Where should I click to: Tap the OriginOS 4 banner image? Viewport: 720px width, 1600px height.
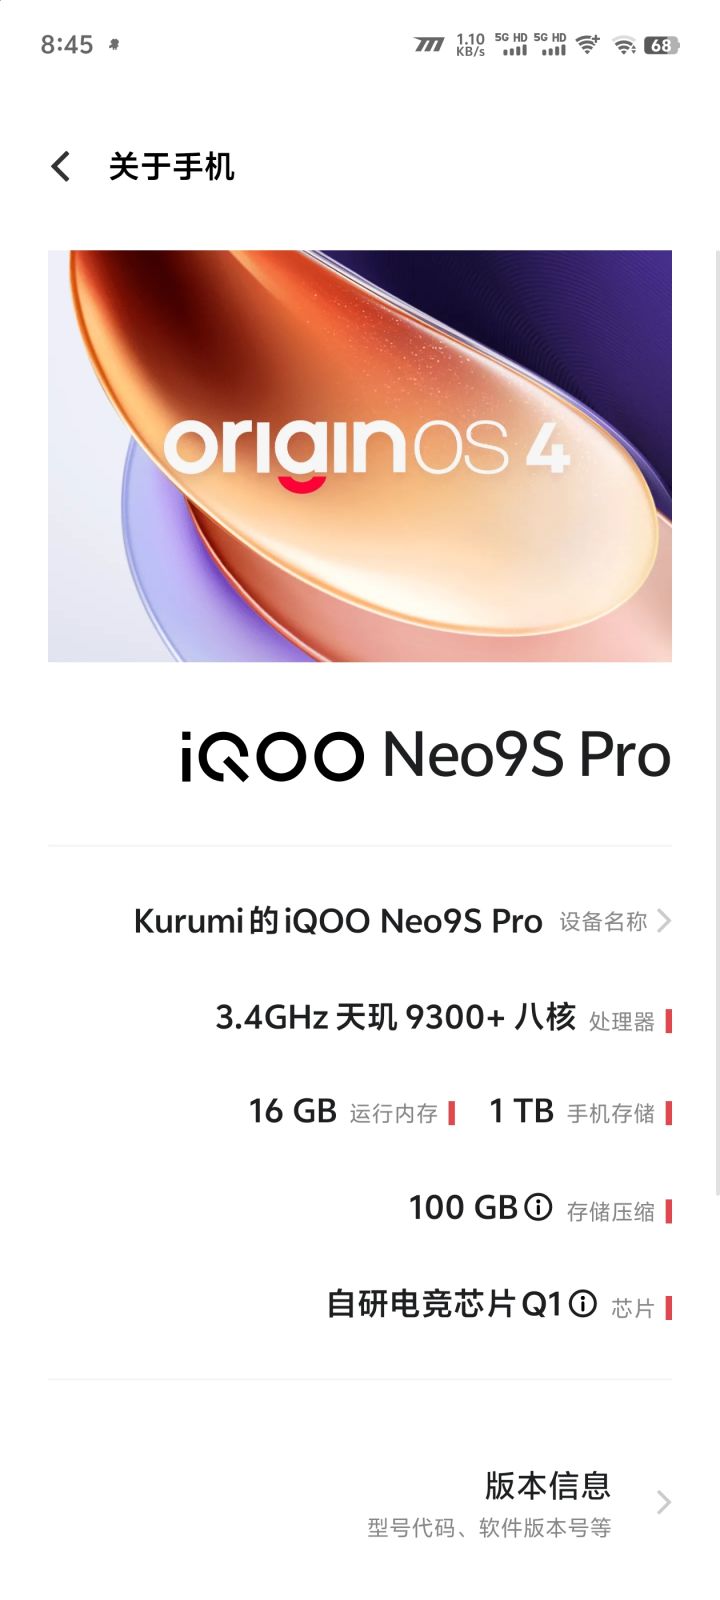point(360,456)
